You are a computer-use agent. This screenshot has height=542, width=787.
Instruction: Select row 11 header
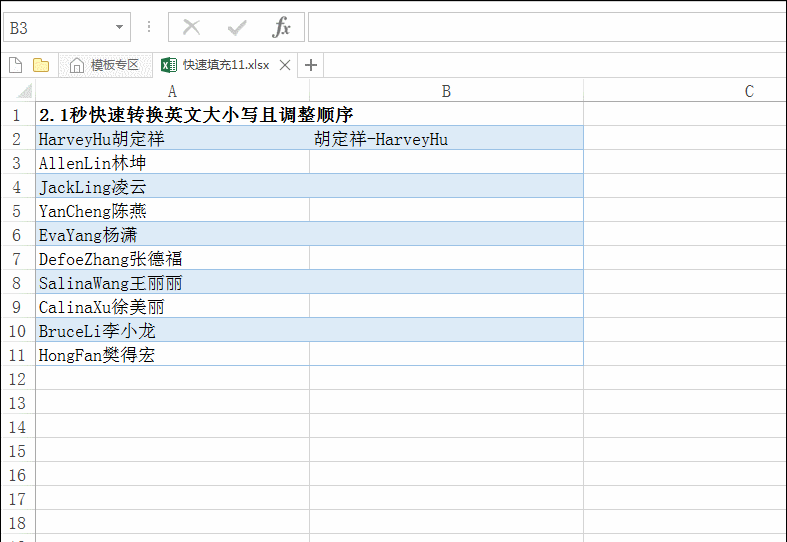tap(17, 355)
